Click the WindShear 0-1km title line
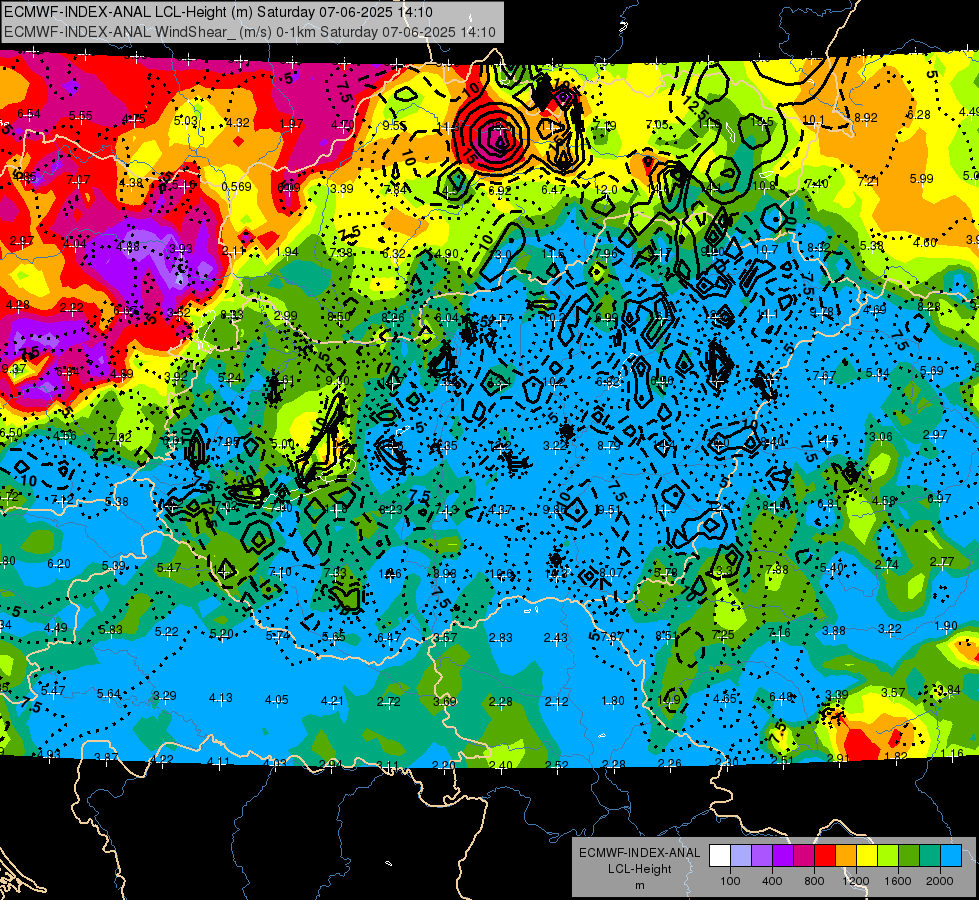Viewport: 979px width, 900px height. click(x=250, y=32)
